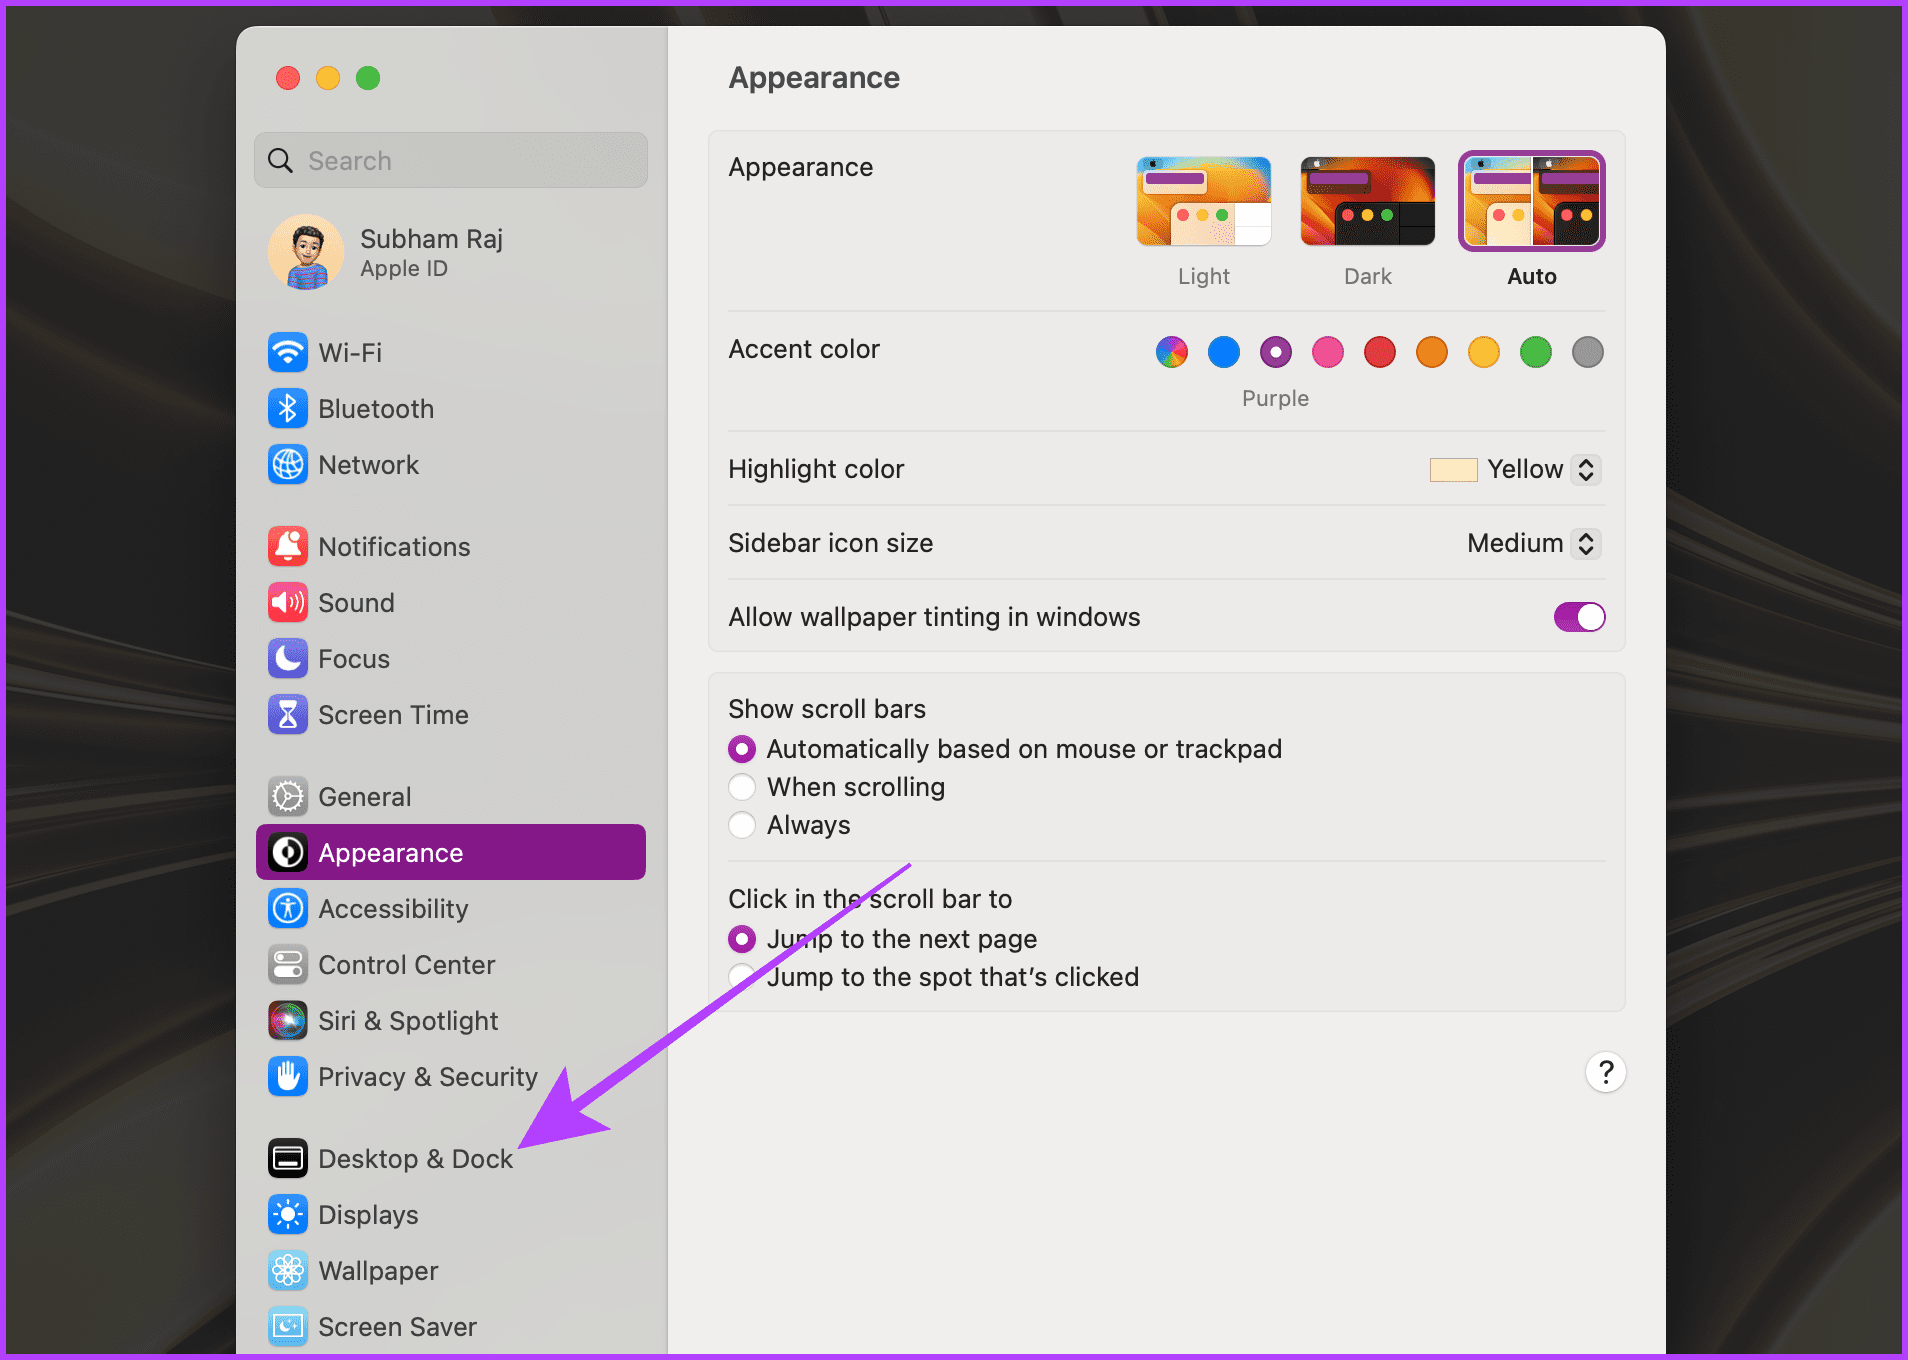This screenshot has height=1360, width=1908.
Task: Disable wallpaper tinting in windows
Action: coord(1579,617)
